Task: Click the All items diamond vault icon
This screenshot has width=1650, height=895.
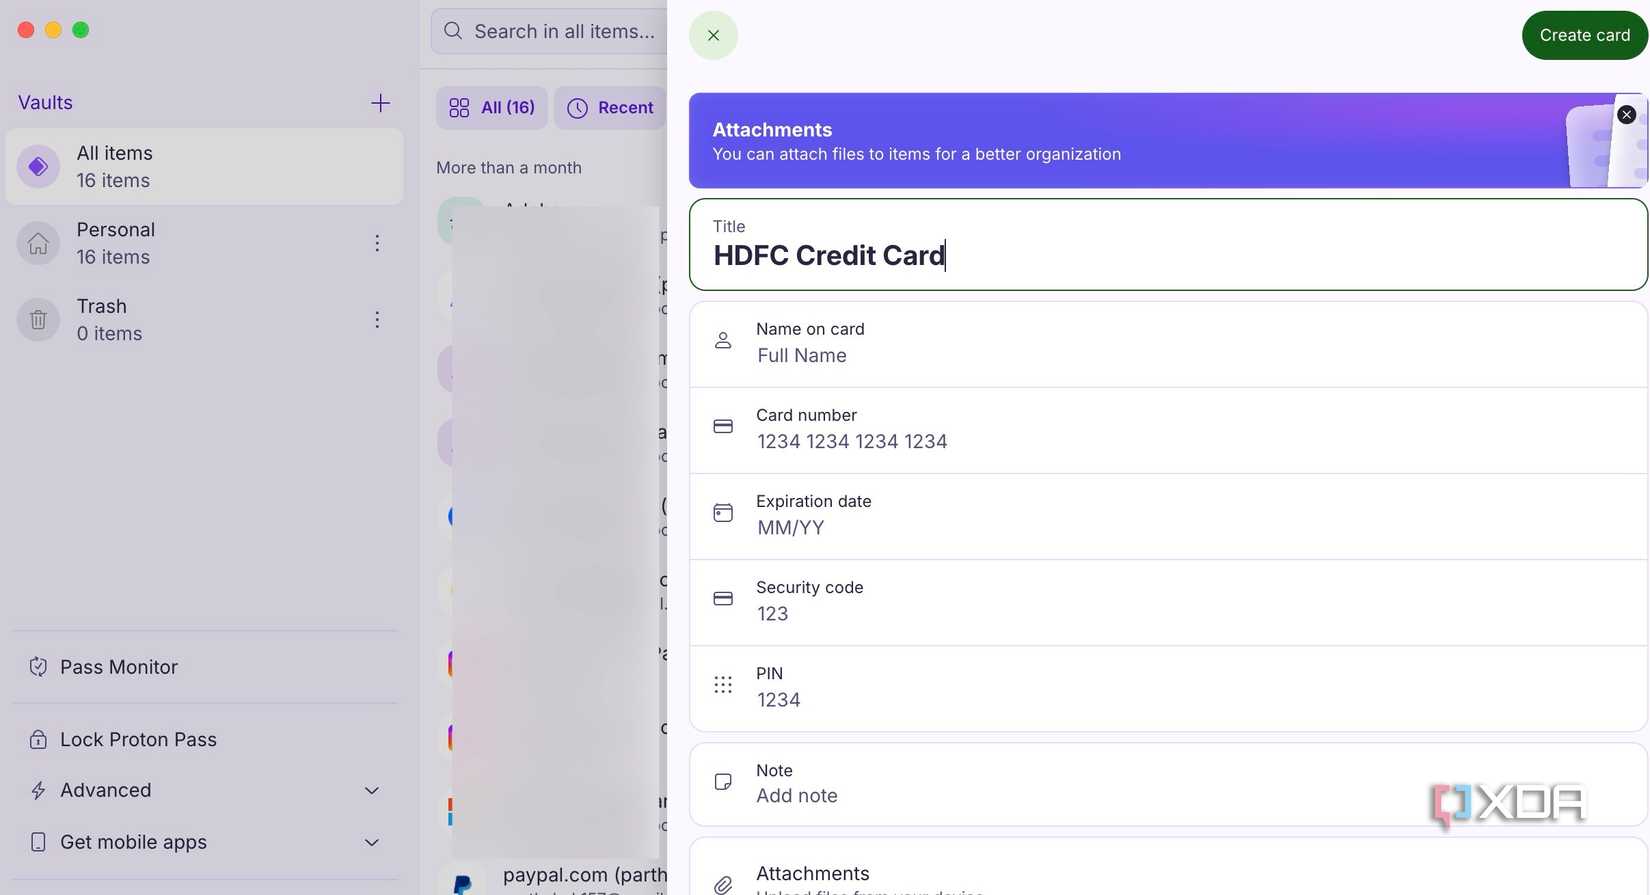Action: (x=38, y=166)
